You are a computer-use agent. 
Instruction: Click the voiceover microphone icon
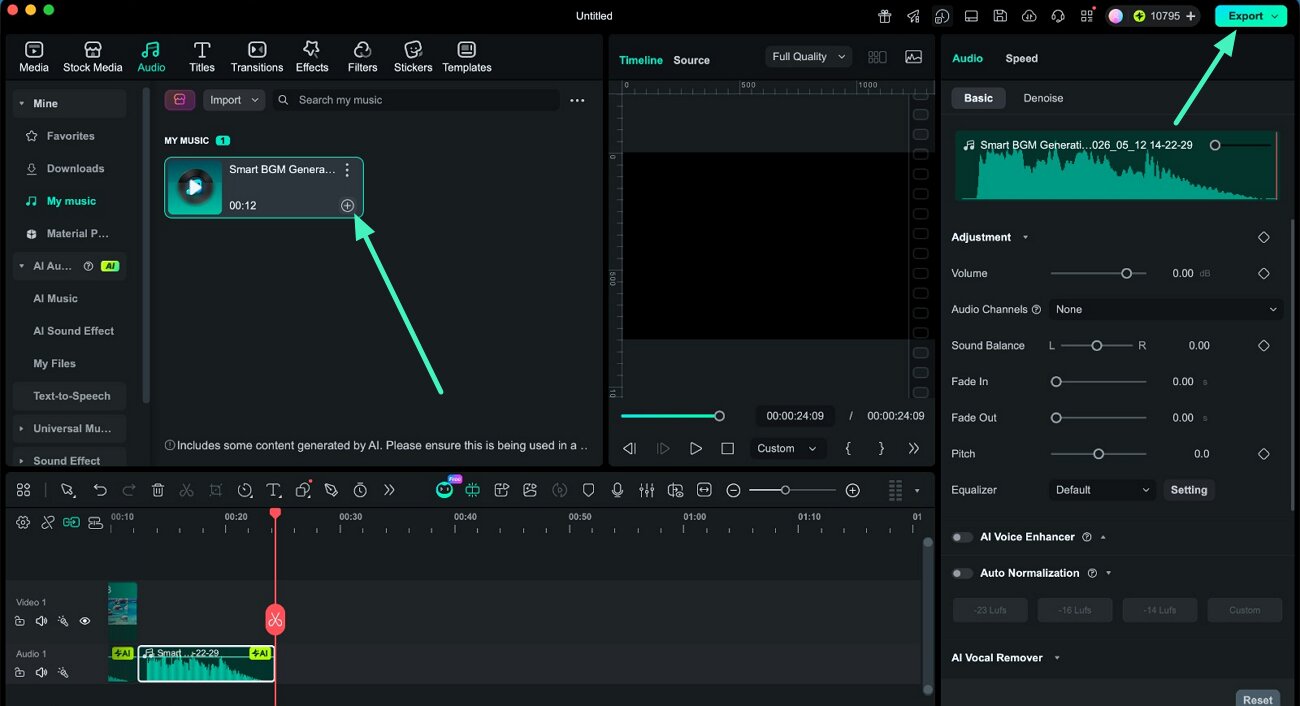click(x=617, y=490)
